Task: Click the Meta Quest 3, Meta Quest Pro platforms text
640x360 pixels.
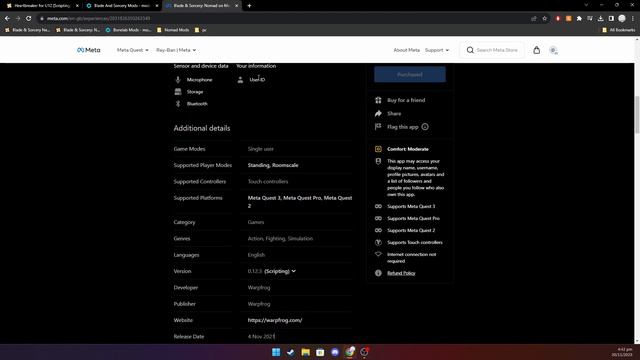Action: coord(300,202)
